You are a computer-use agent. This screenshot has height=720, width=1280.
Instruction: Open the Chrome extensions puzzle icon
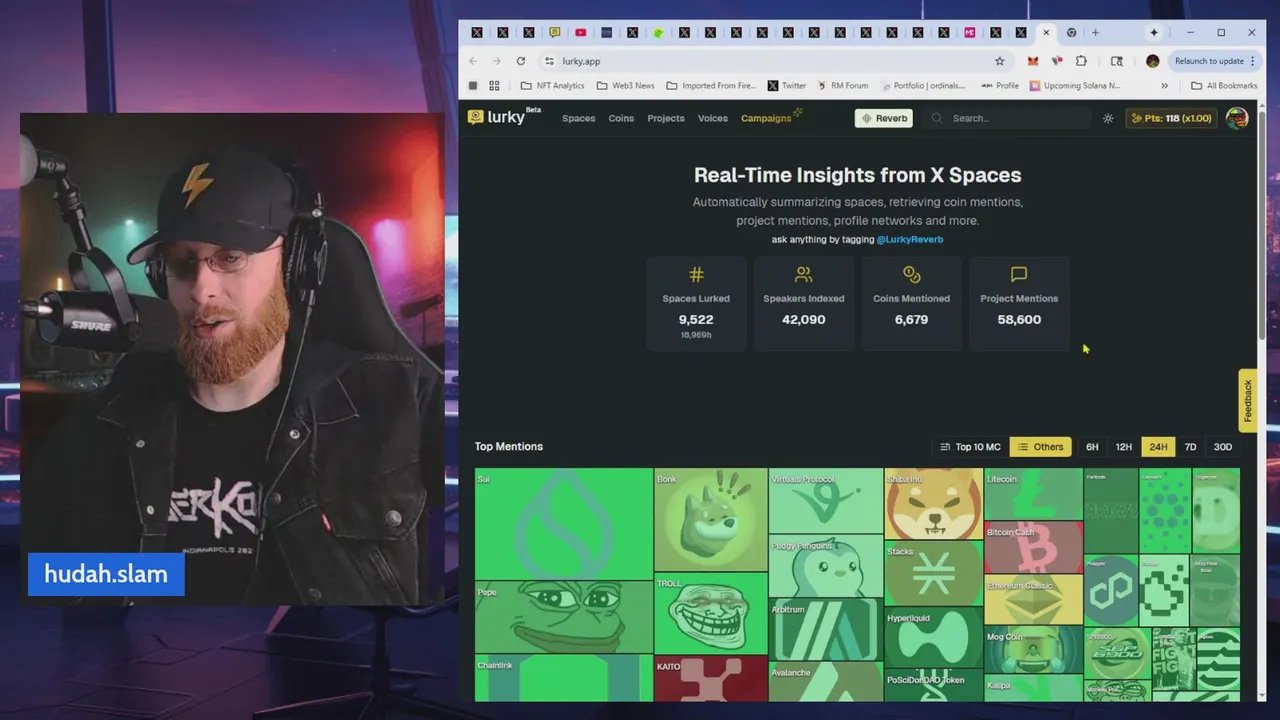click(1081, 61)
